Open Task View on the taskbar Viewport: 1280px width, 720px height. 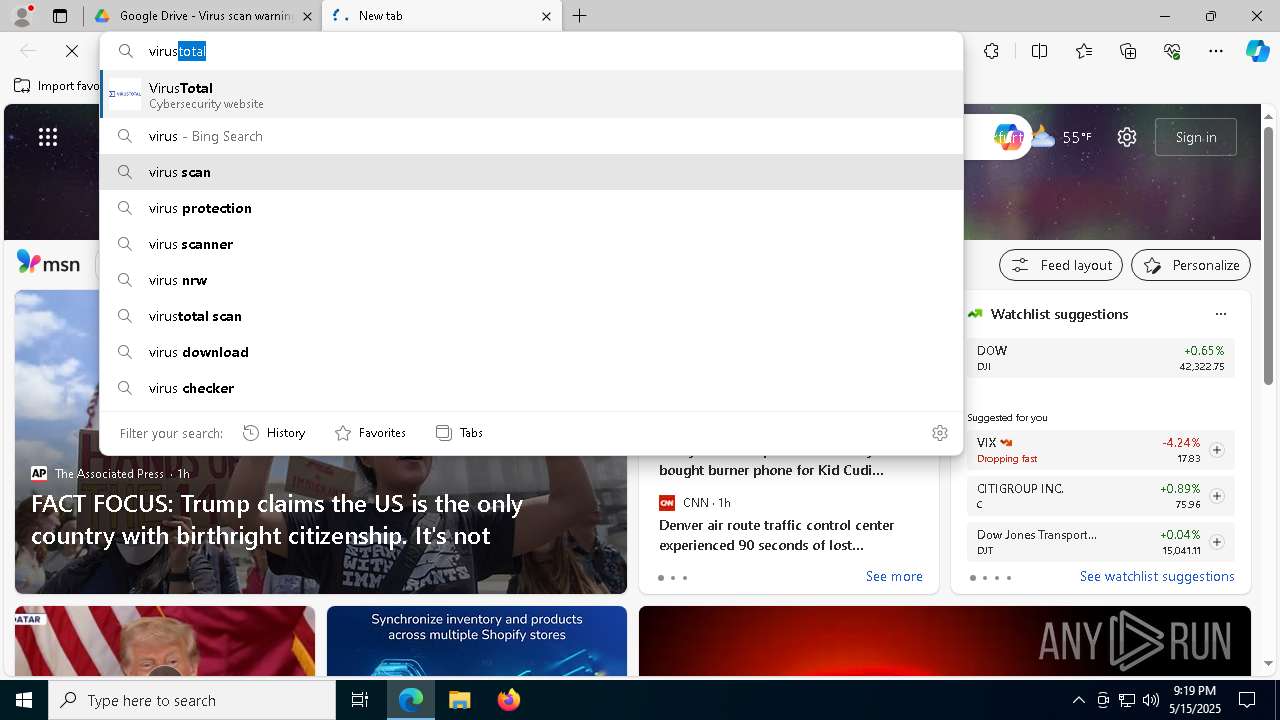360,700
